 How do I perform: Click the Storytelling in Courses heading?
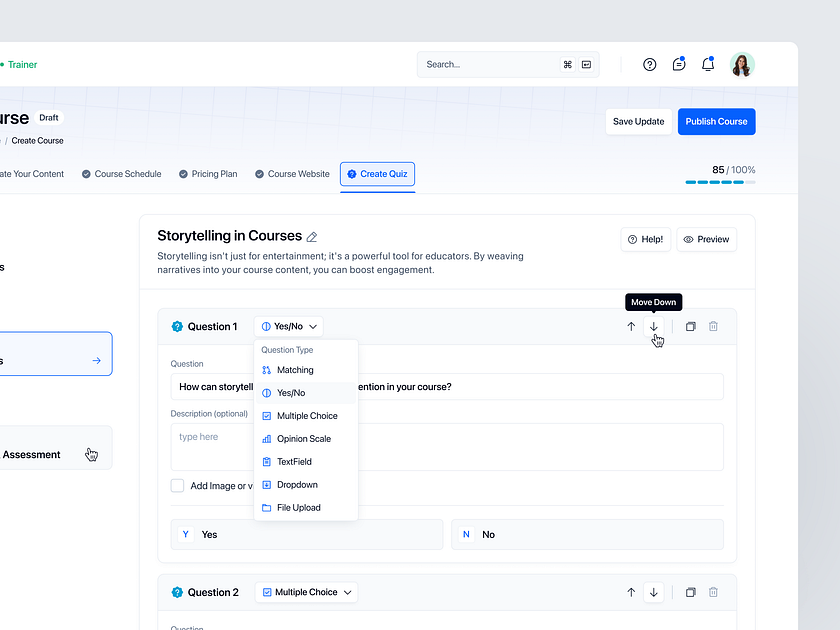point(229,236)
